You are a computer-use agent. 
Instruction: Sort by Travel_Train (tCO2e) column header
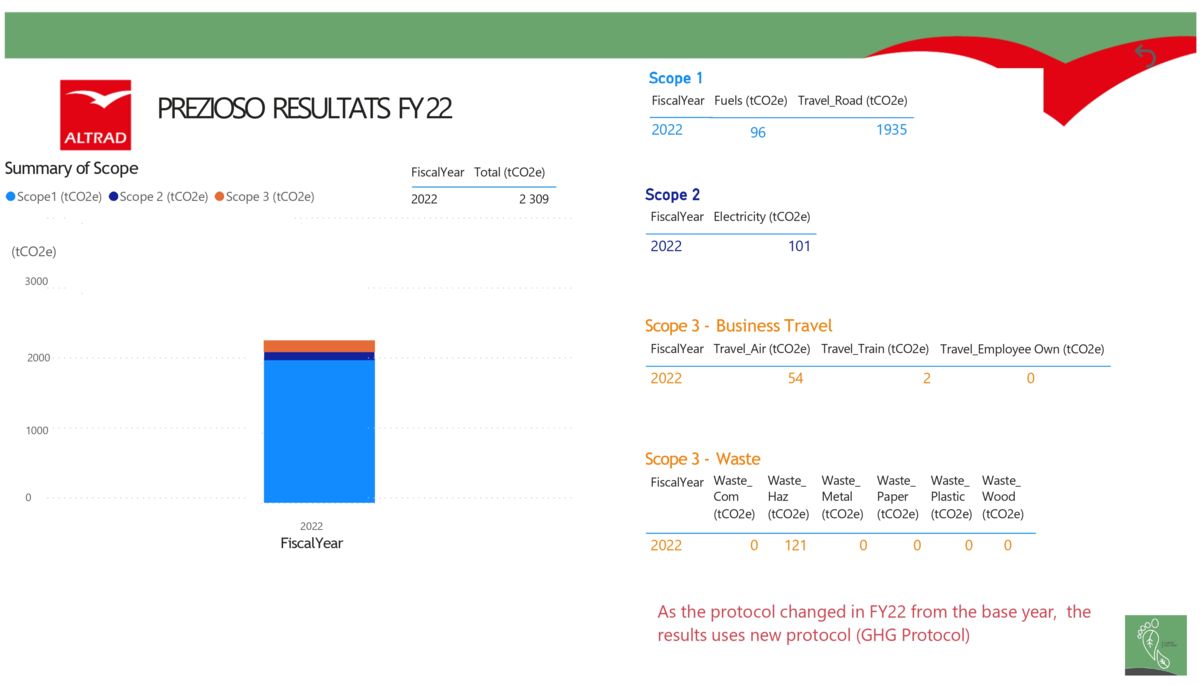coord(875,349)
